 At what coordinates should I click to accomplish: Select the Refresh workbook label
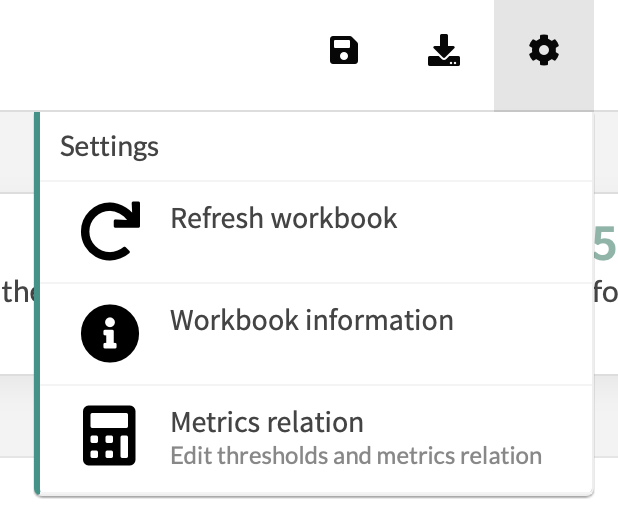click(x=284, y=218)
